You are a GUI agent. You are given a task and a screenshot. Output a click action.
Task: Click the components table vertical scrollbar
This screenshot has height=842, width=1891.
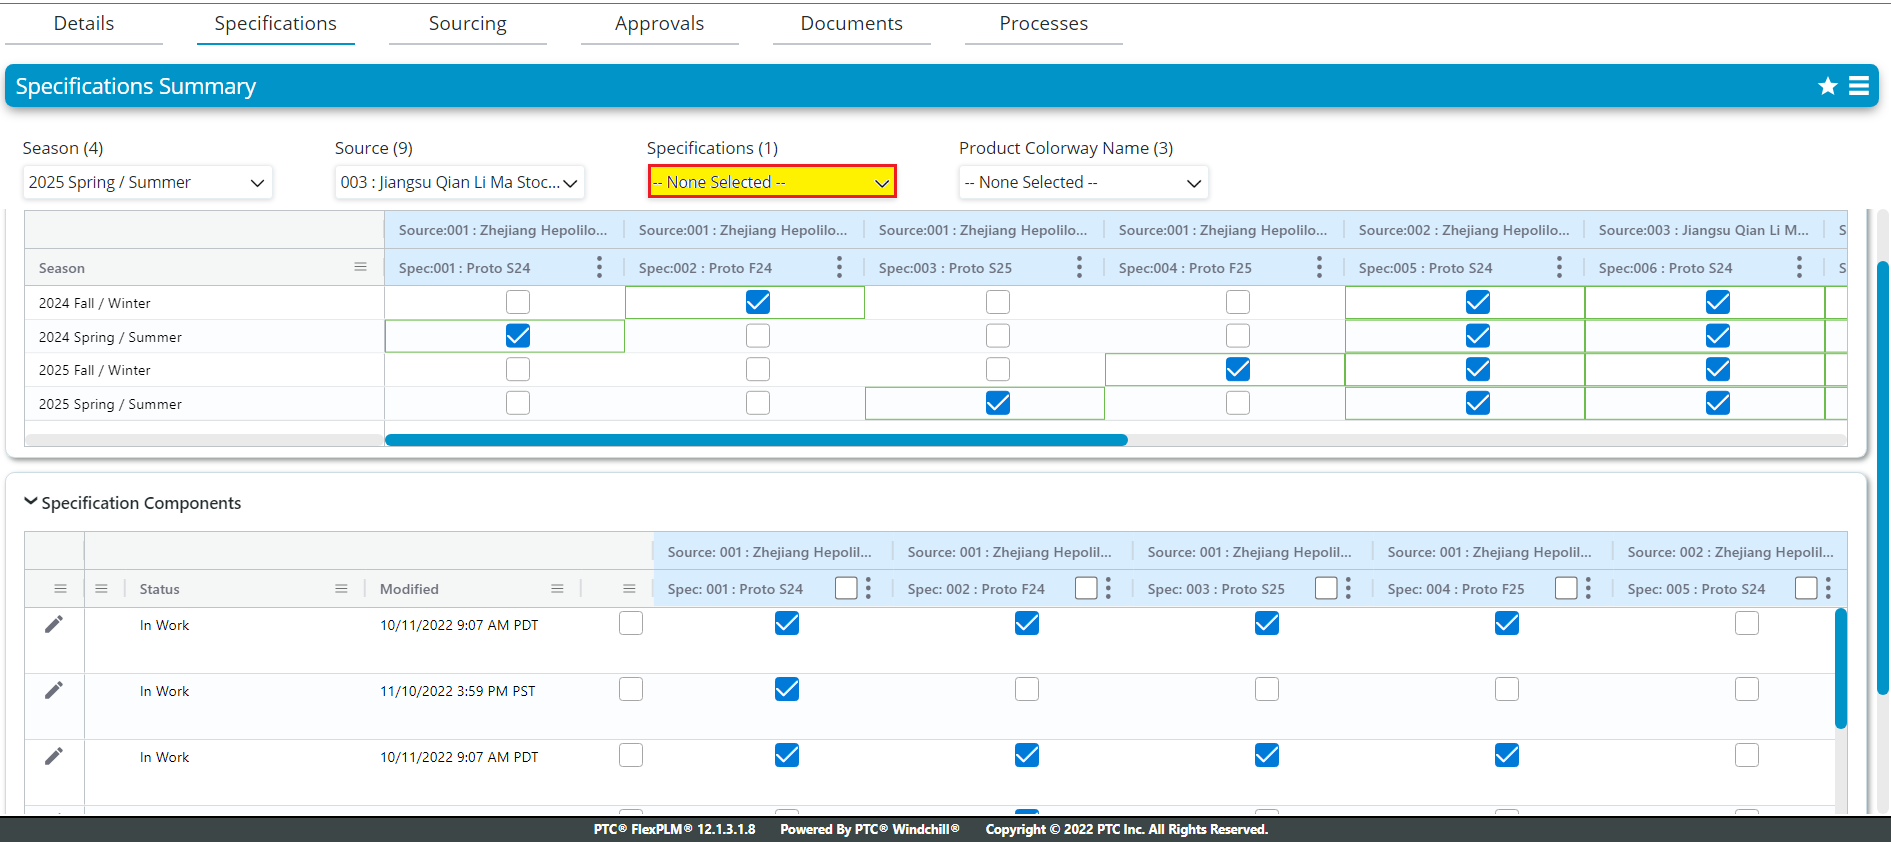click(1841, 668)
